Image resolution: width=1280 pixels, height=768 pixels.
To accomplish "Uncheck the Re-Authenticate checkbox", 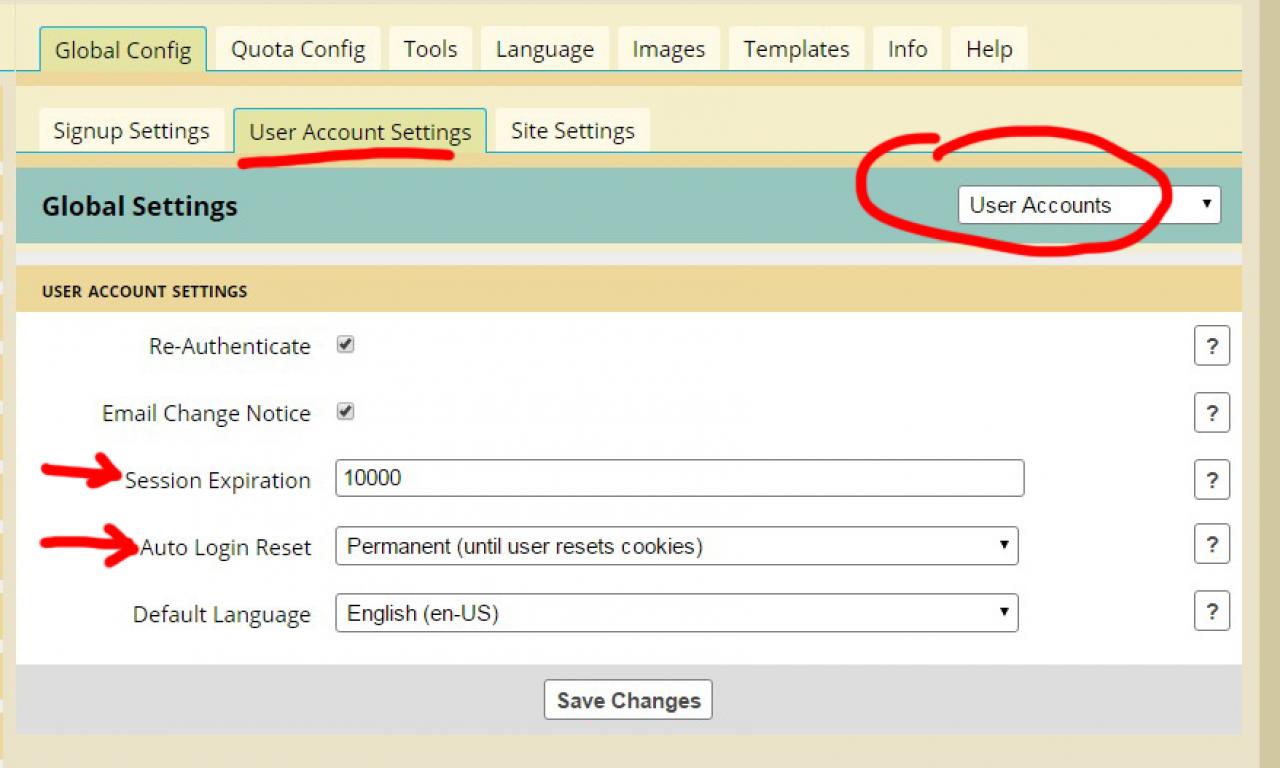I will pyautogui.click(x=346, y=345).
